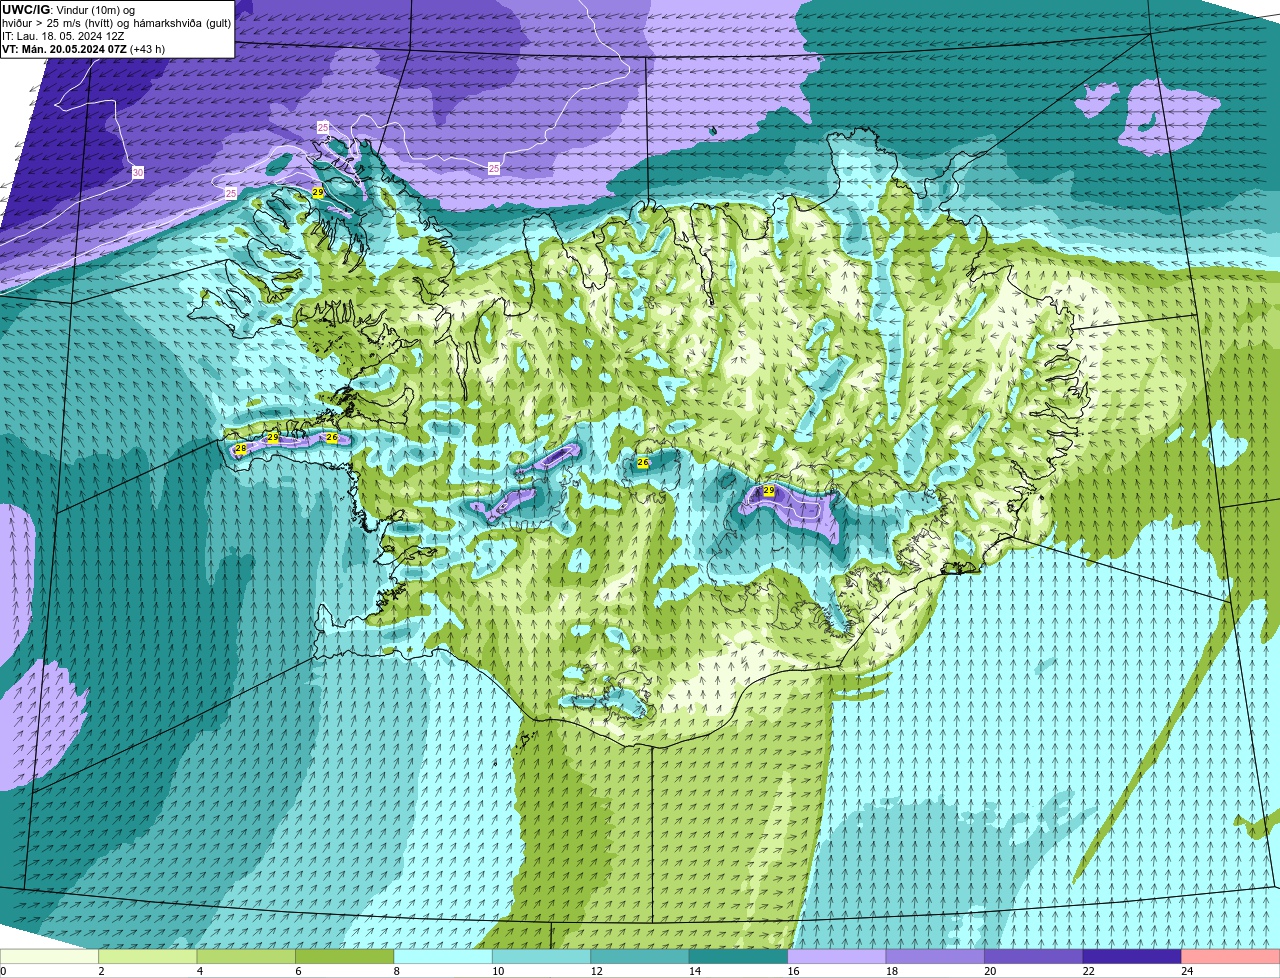This screenshot has height=978, width=1280.
Task: Click the "IT: Lau. 18. 05. 2024 12Z" line
Action: (63, 36)
